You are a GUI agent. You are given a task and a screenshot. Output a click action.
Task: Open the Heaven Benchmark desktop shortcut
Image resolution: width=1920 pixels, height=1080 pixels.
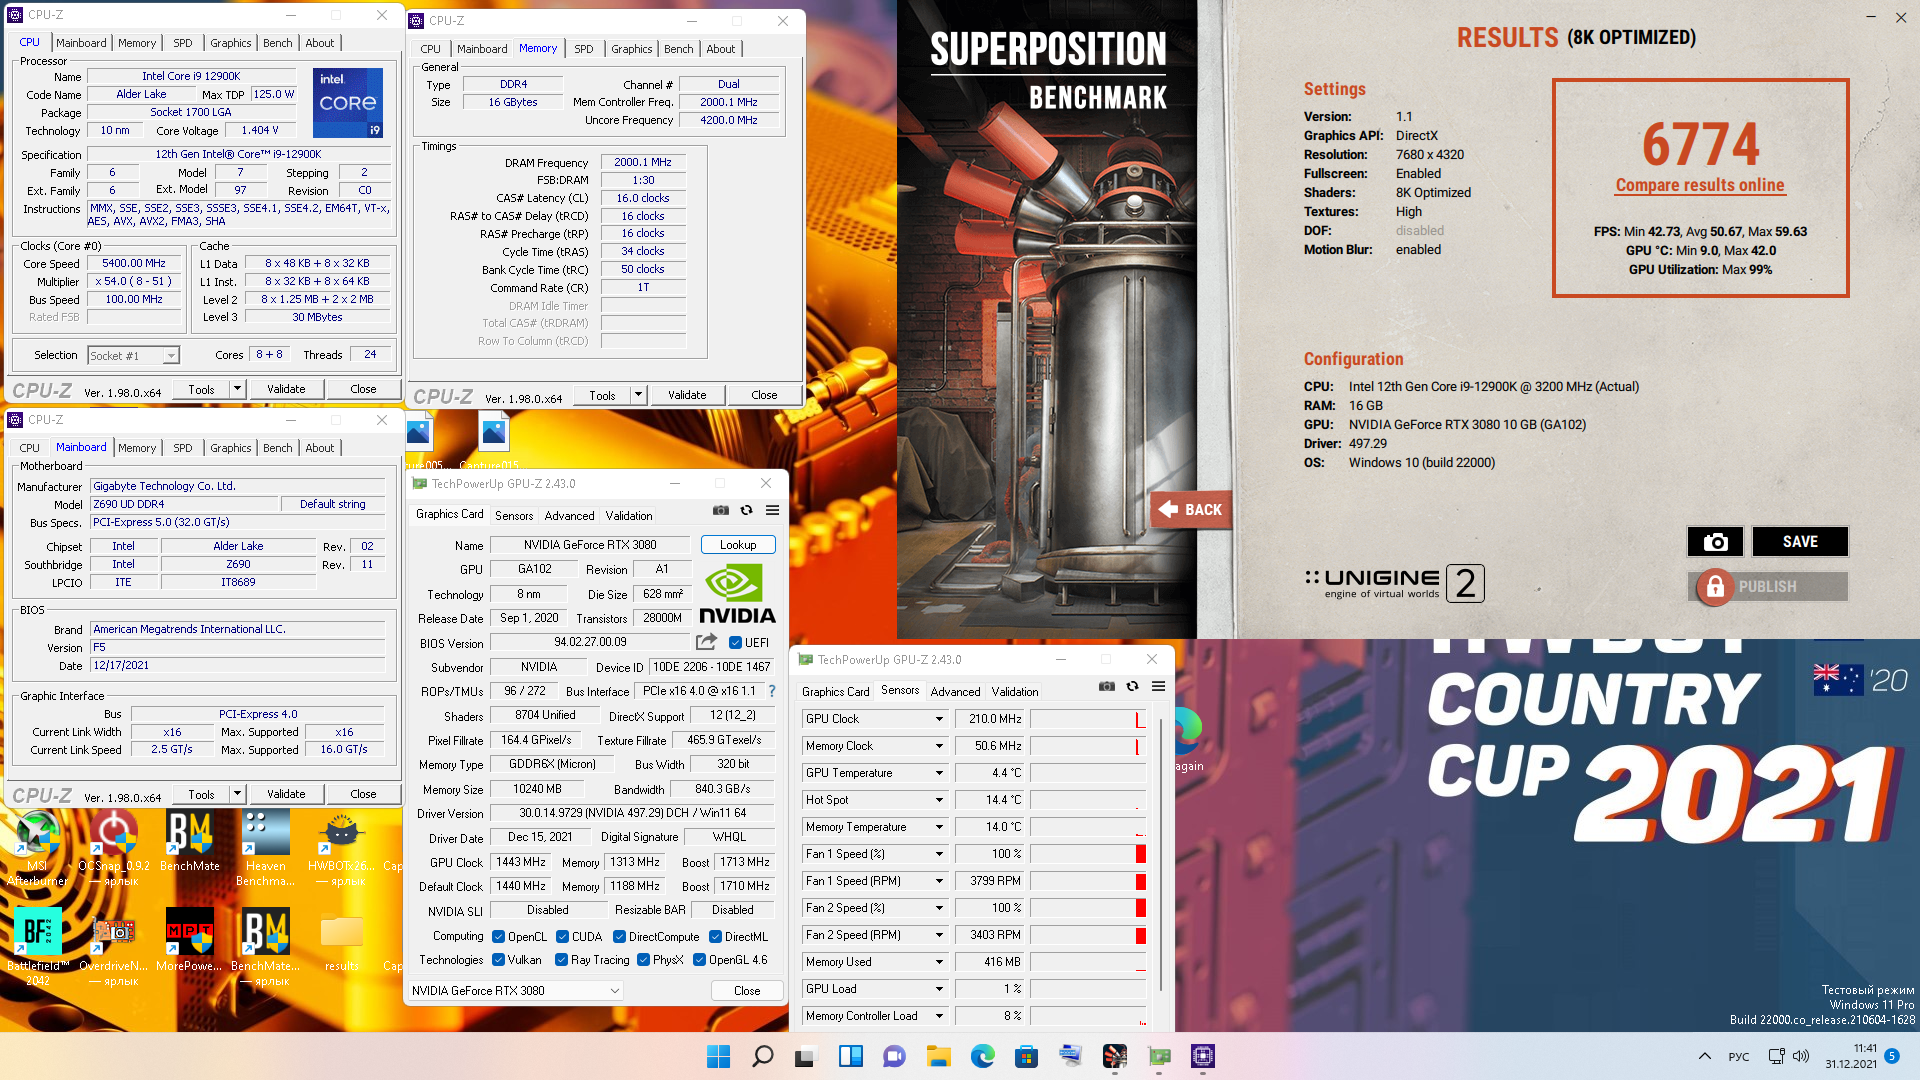click(x=266, y=847)
